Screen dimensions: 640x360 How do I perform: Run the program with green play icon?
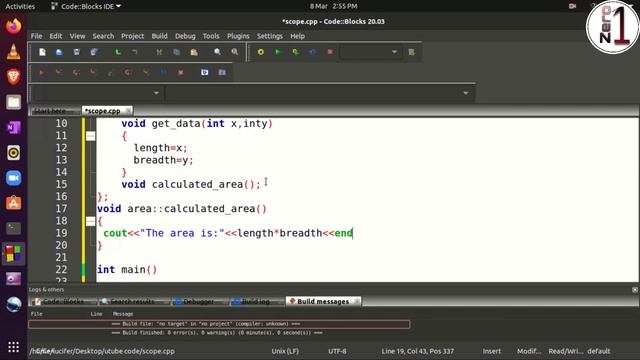(x=278, y=52)
